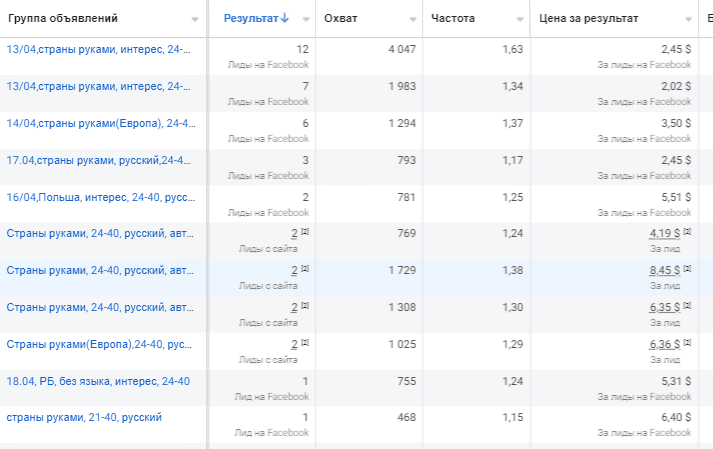713x449 pixels.
Task: Open the 16/04,Польша, интерес ad set
Action: pyautogui.click(x=100, y=197)
